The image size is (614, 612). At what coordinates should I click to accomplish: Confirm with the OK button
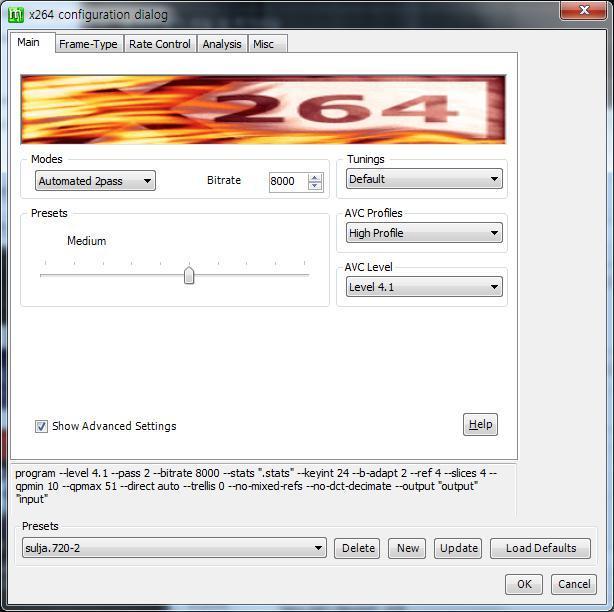pos(524,584)
